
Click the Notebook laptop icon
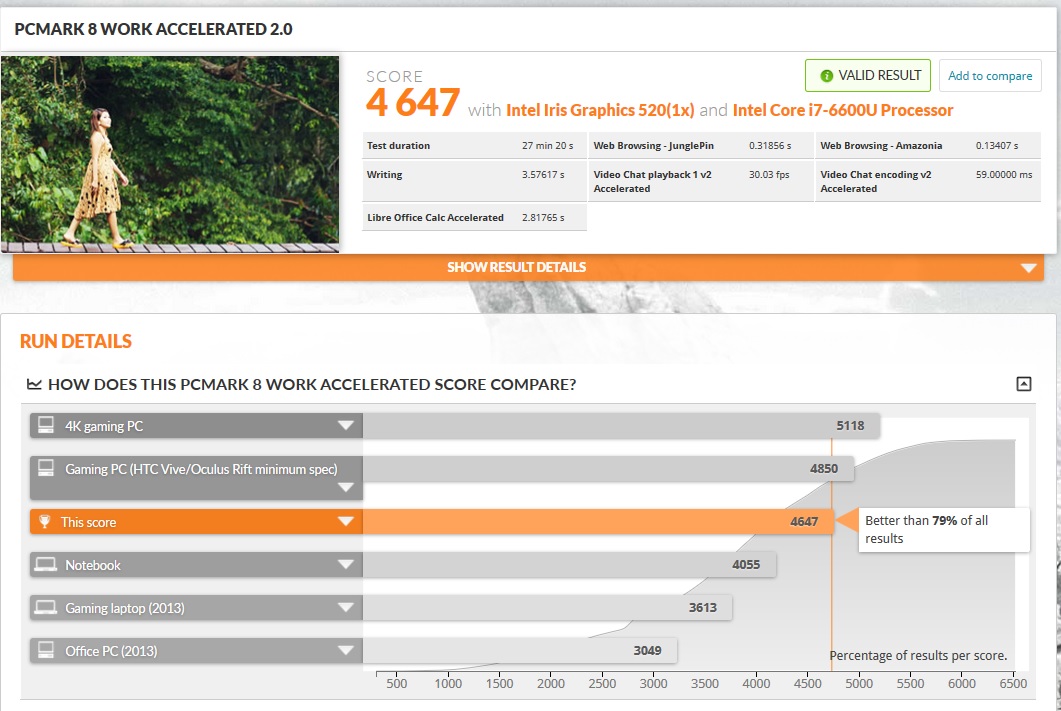pos(45,564)
